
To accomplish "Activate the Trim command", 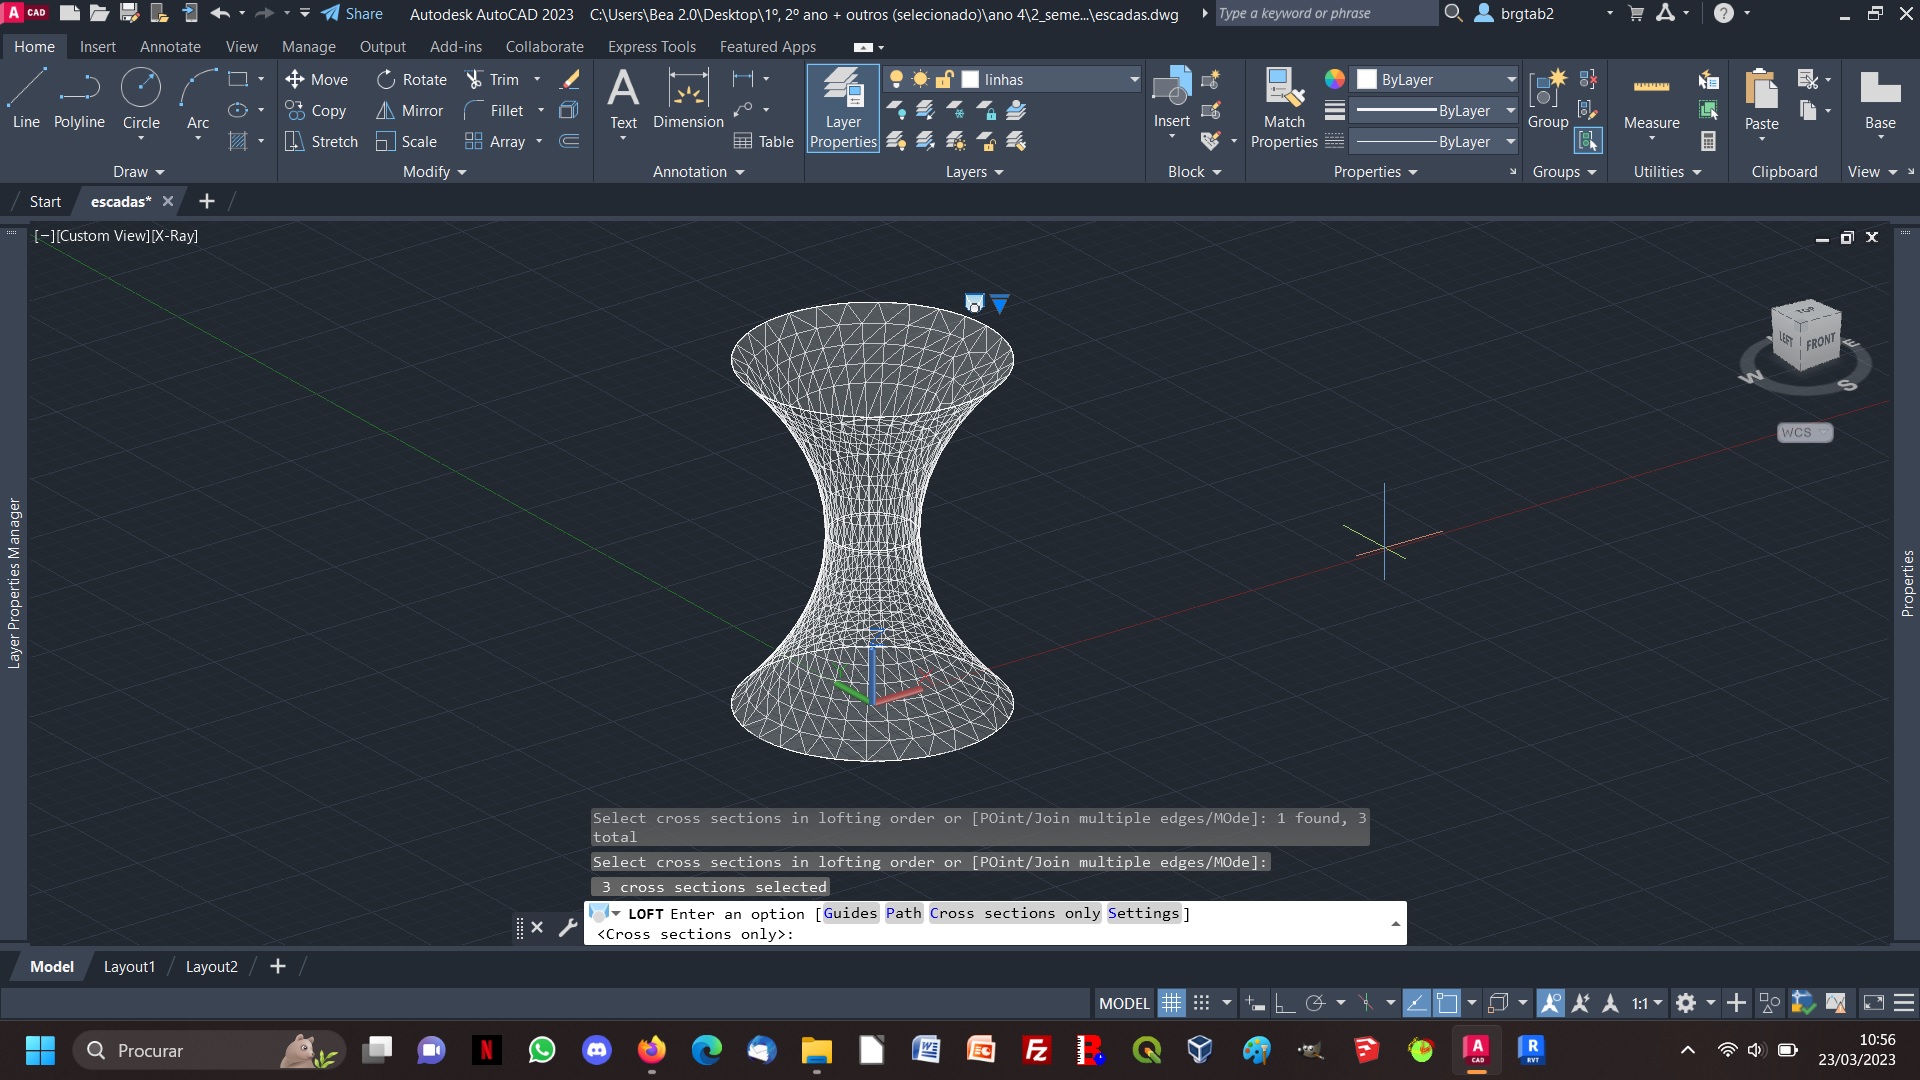I will coord(492,79).
